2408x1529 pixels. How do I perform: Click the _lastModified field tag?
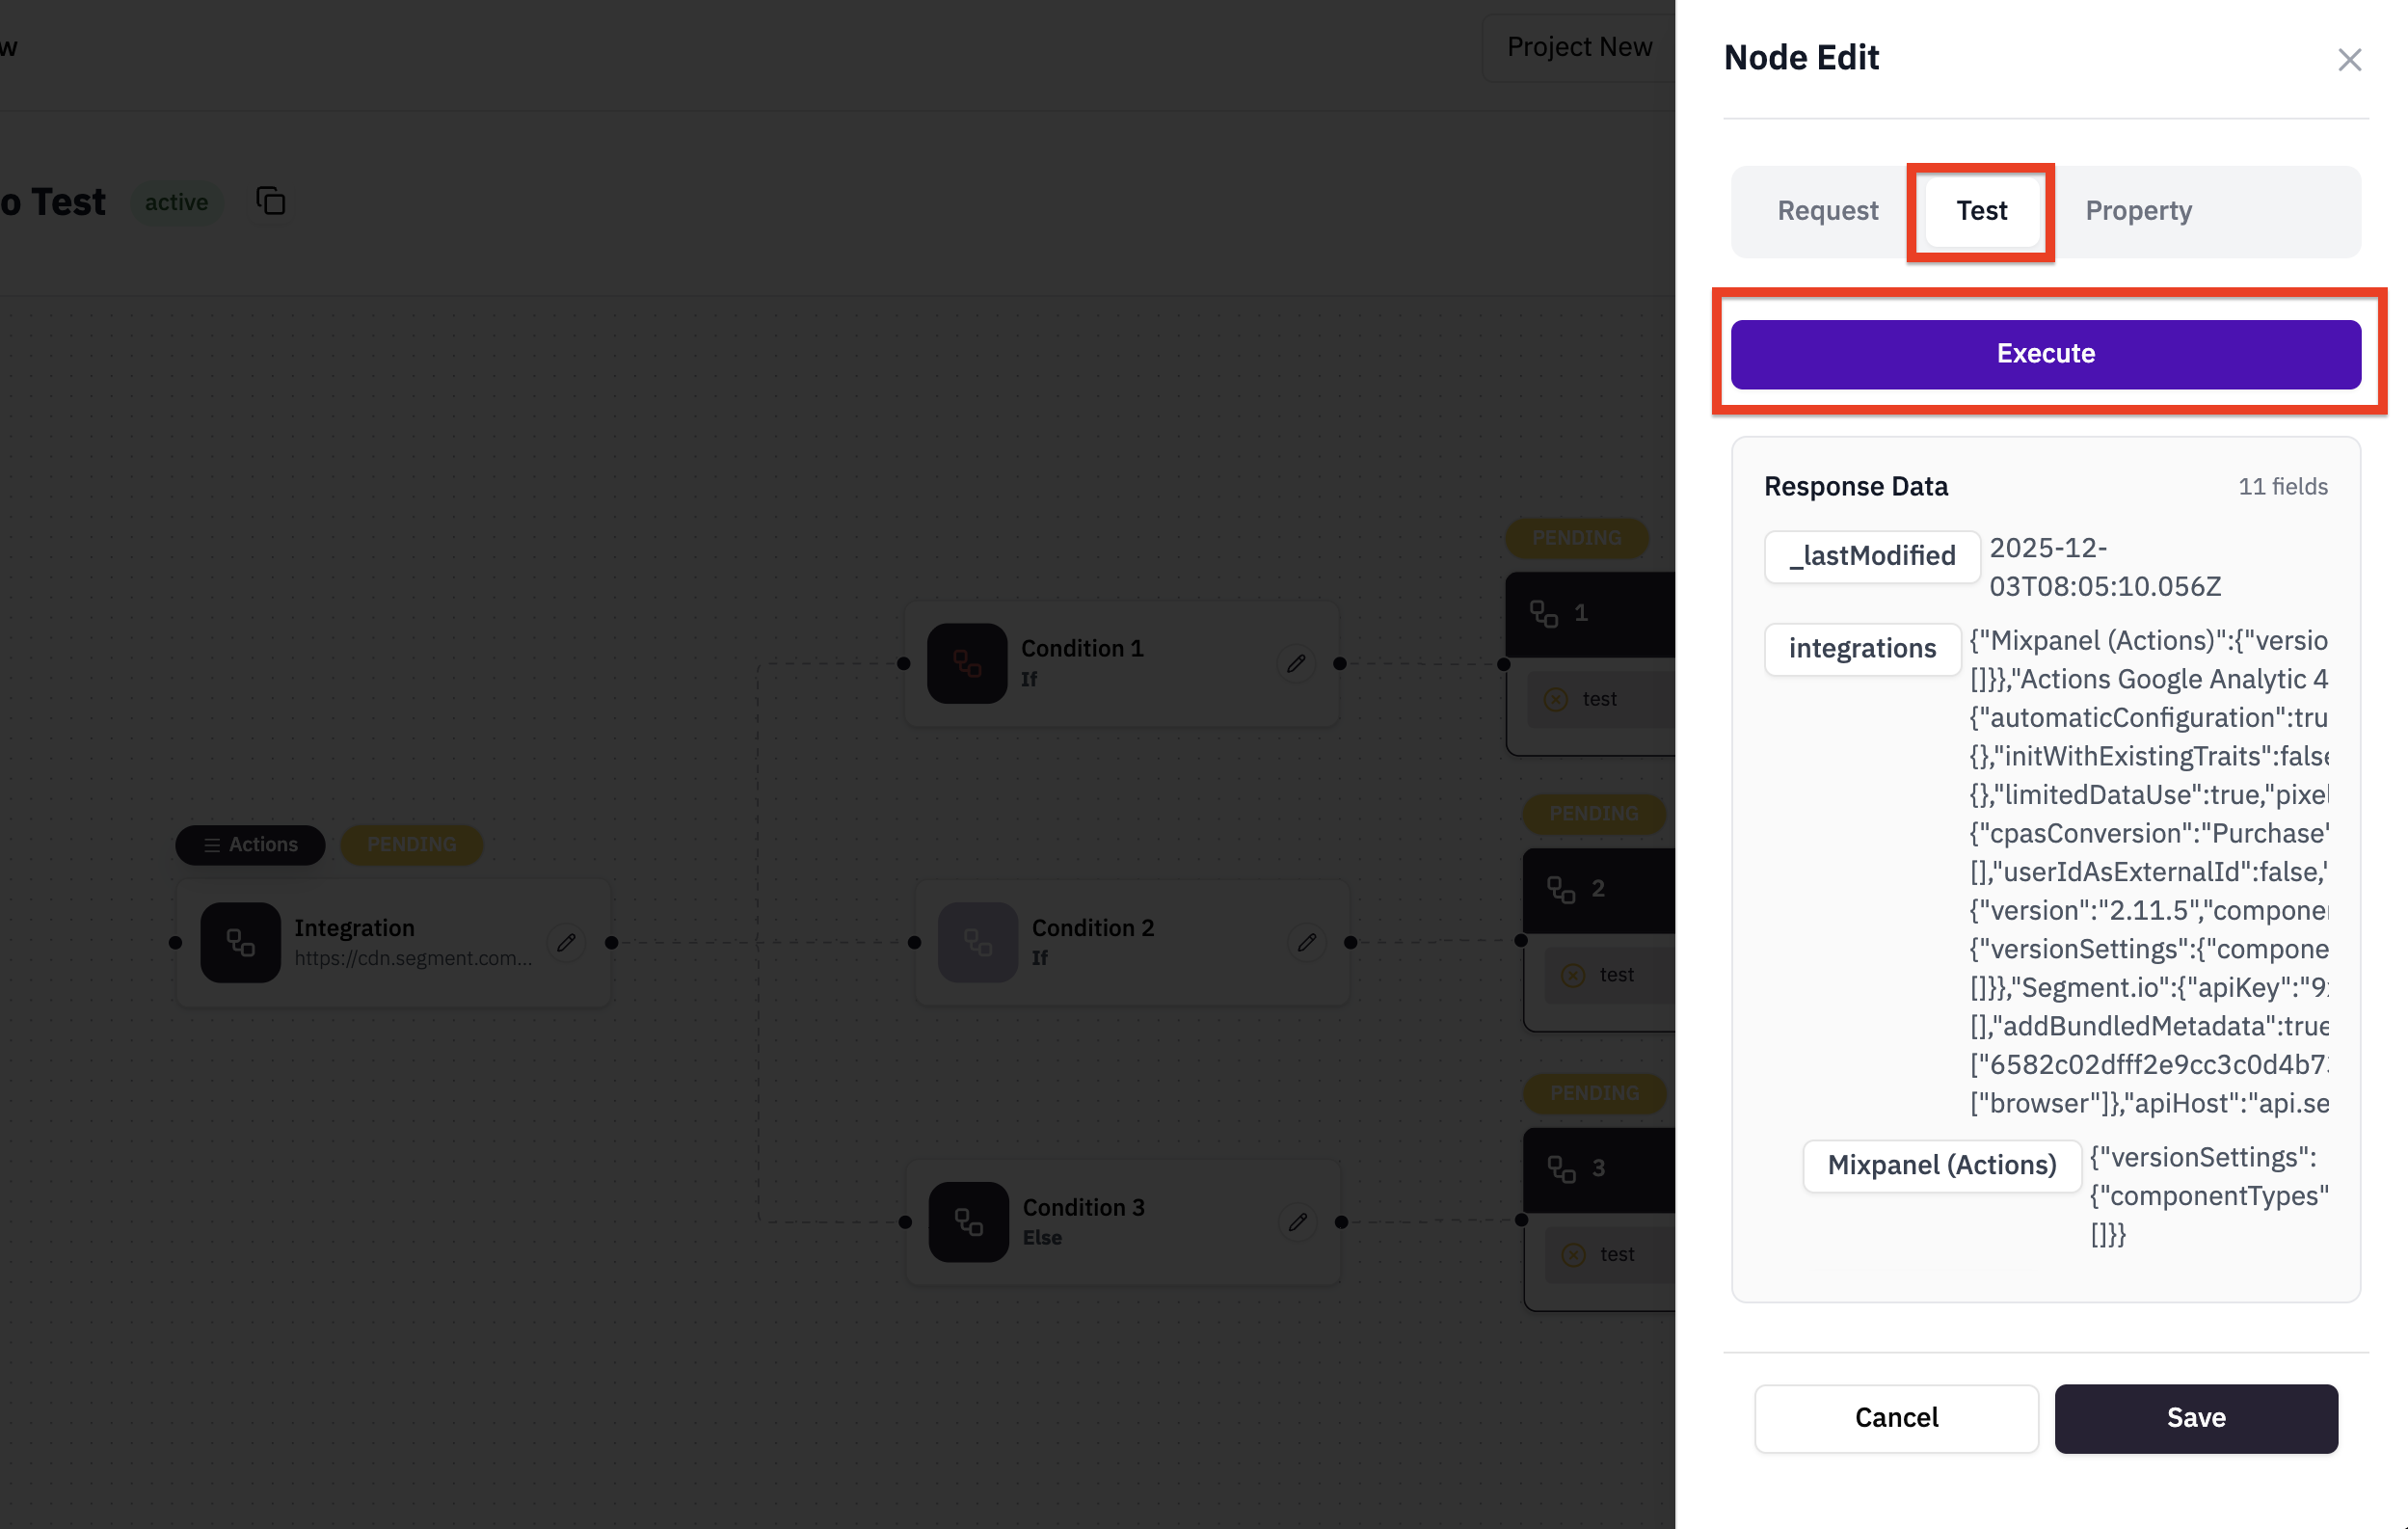coord(1871,556)
